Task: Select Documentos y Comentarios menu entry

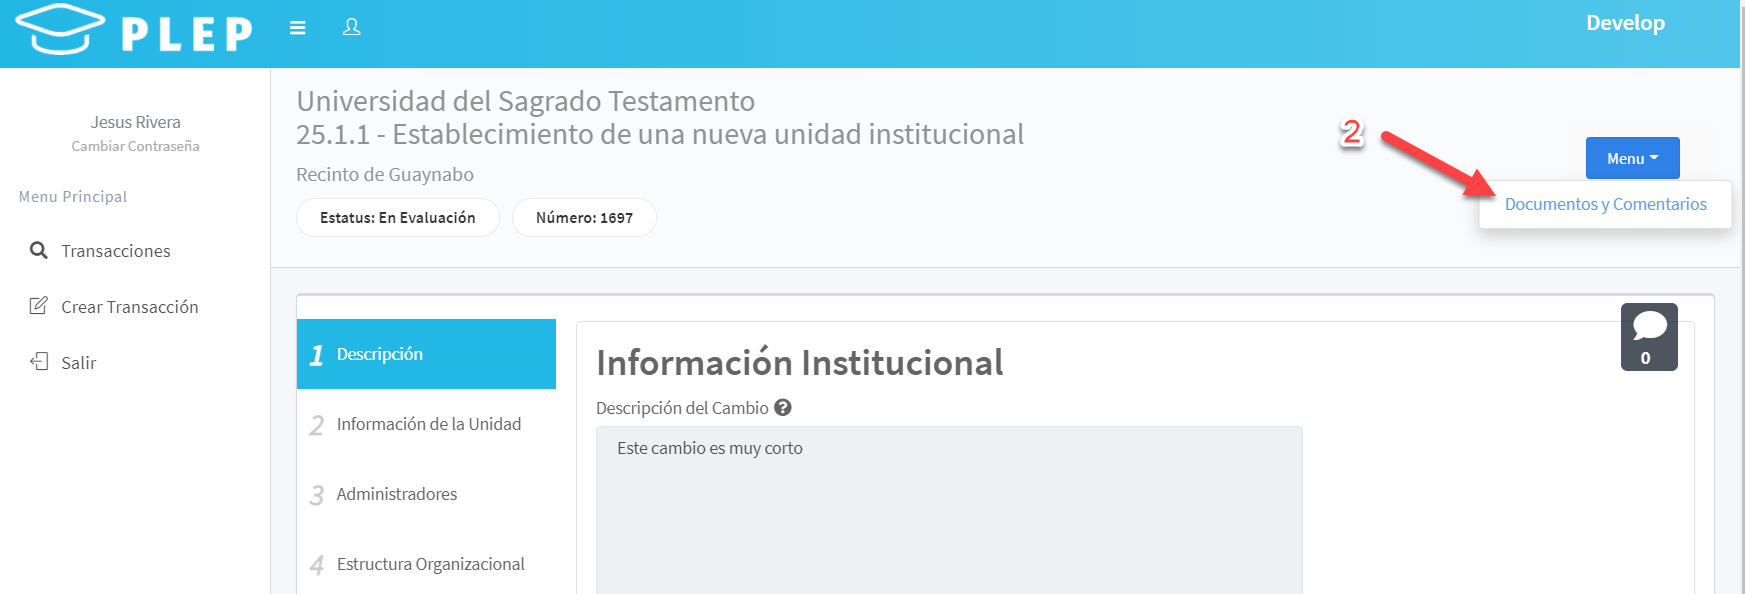Action: pos(1605,204)
